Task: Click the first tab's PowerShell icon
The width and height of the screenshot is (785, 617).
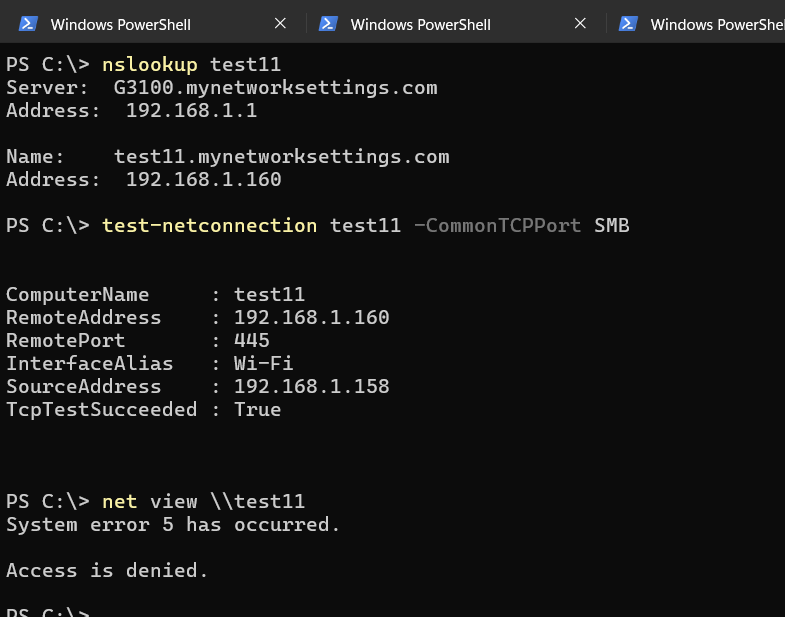Action: point(29,24)
